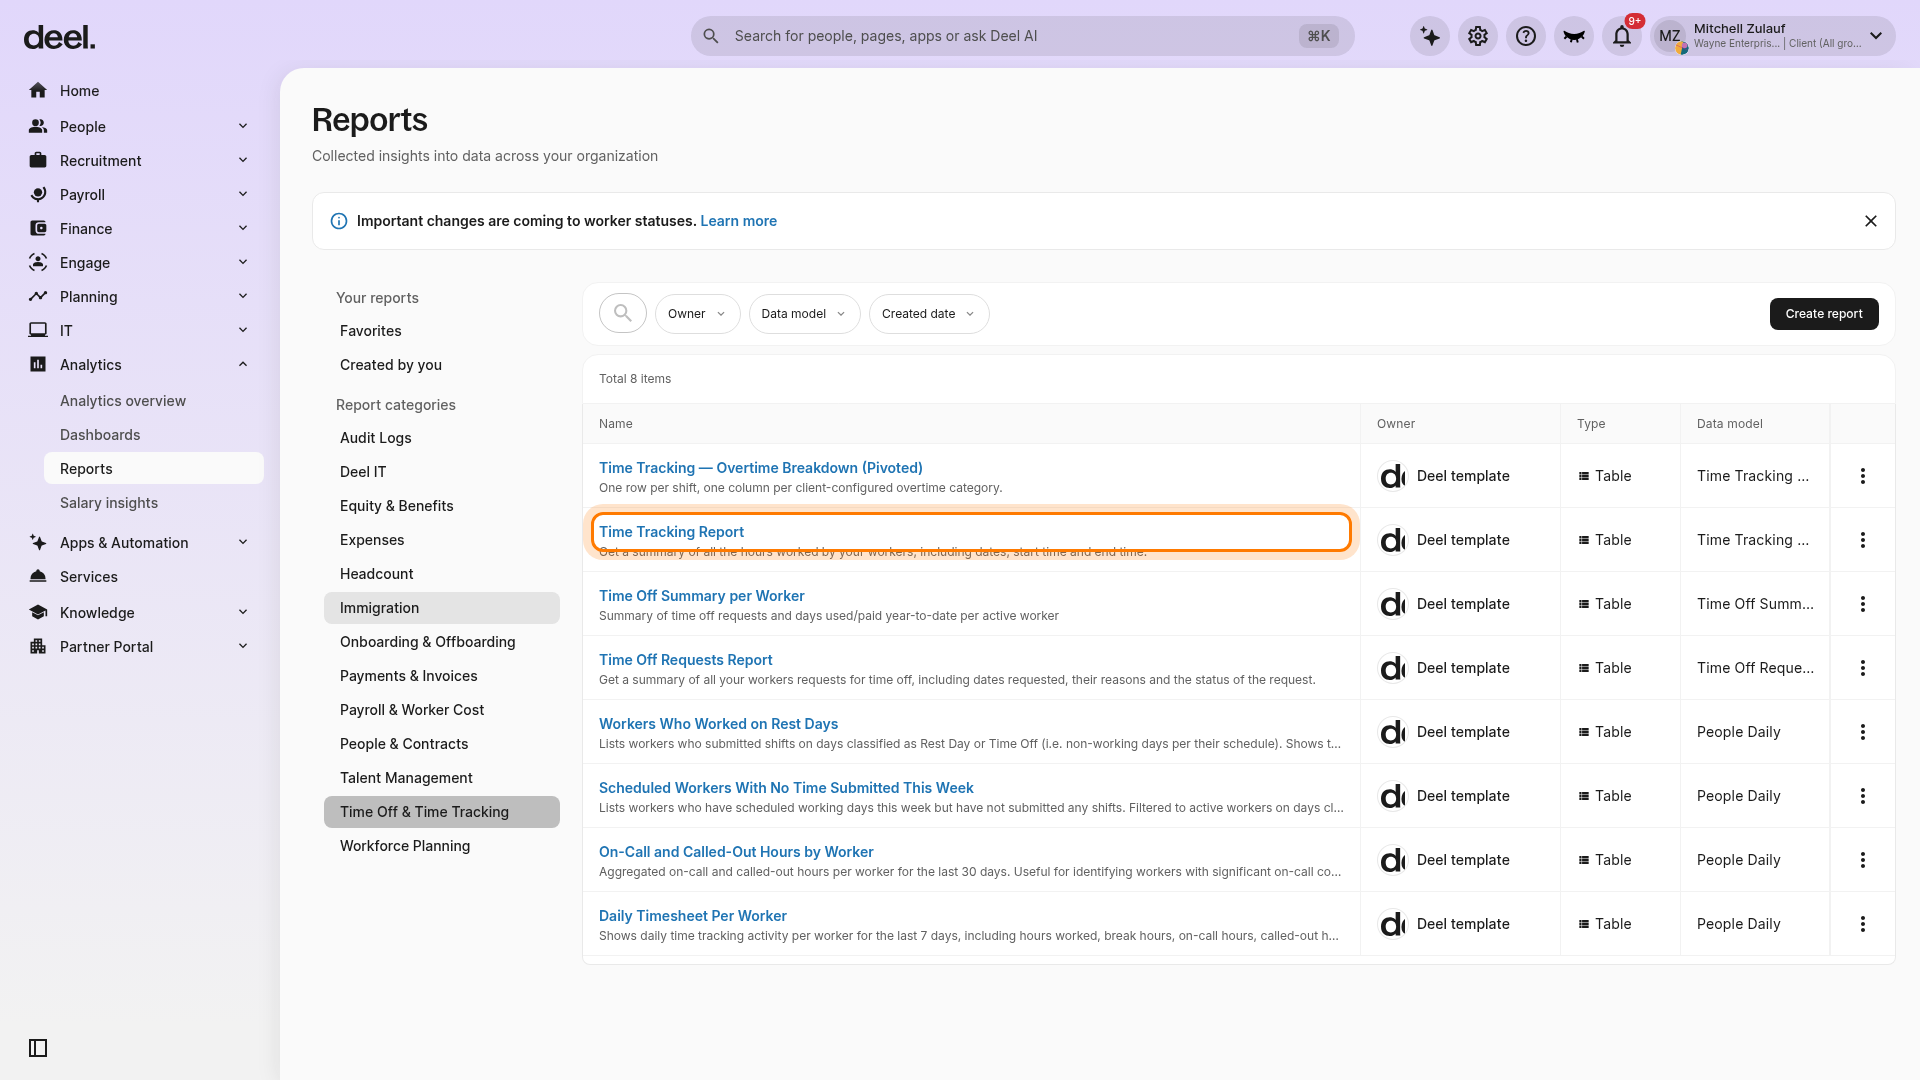Click the MZ avatar
The image size is (1920, 1080).
click(x=1670, y=36)
